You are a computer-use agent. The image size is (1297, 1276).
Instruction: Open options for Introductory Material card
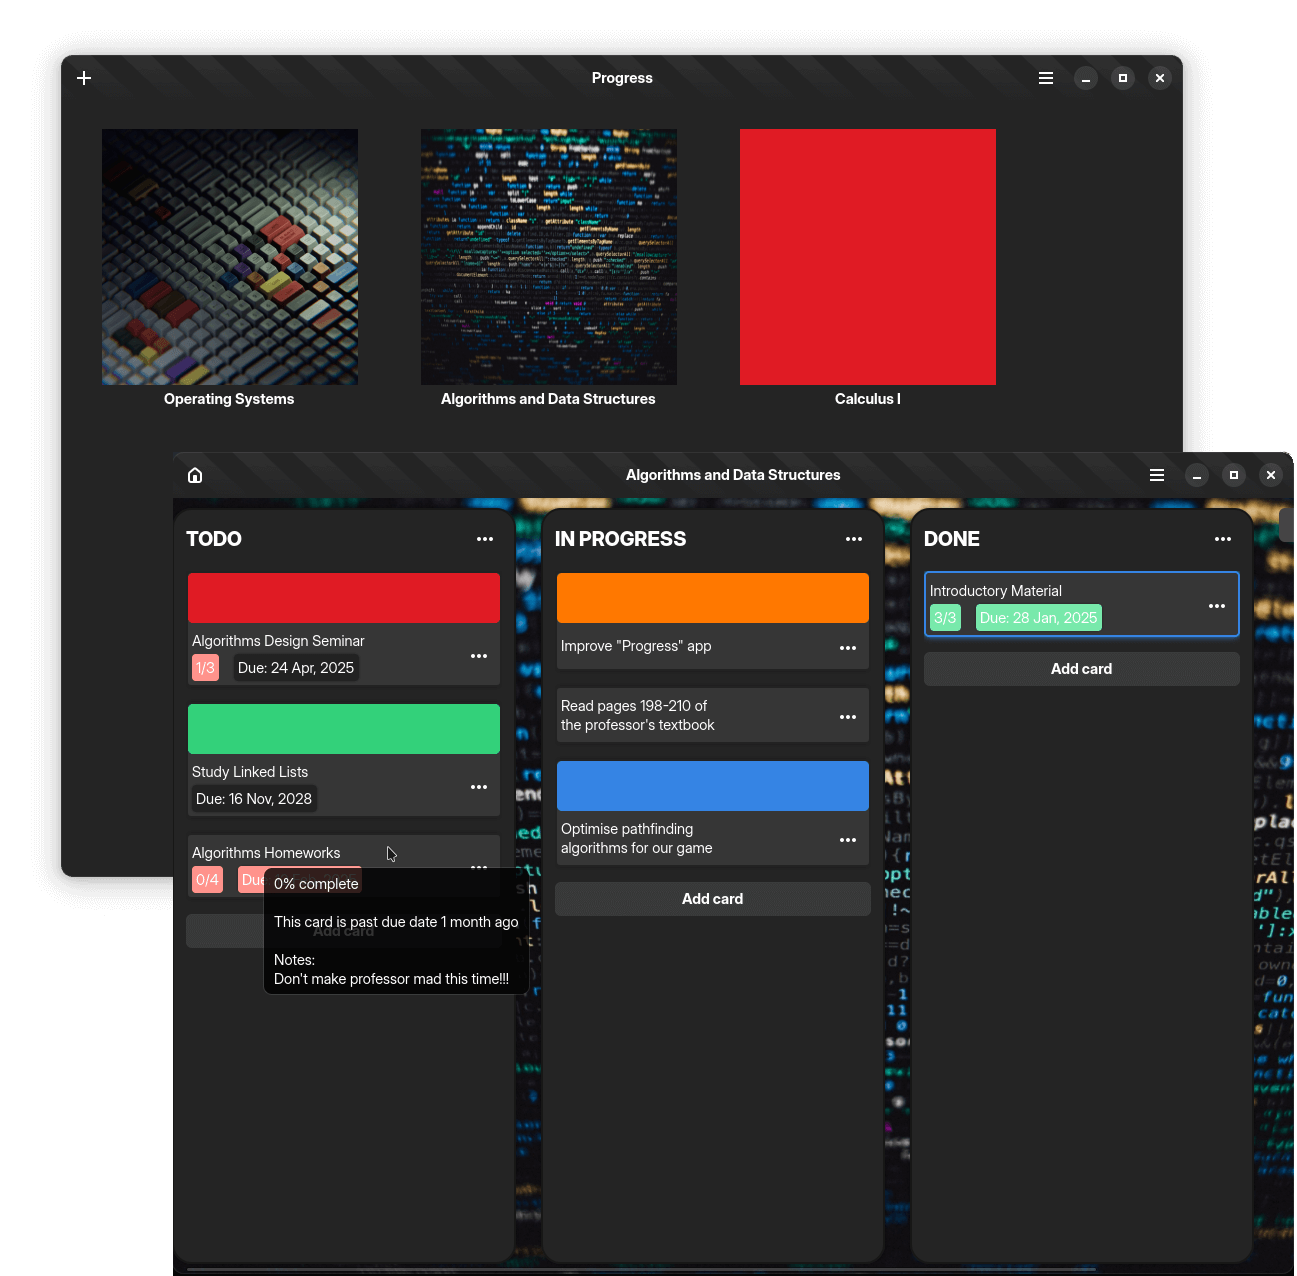tap(1217, 606)
